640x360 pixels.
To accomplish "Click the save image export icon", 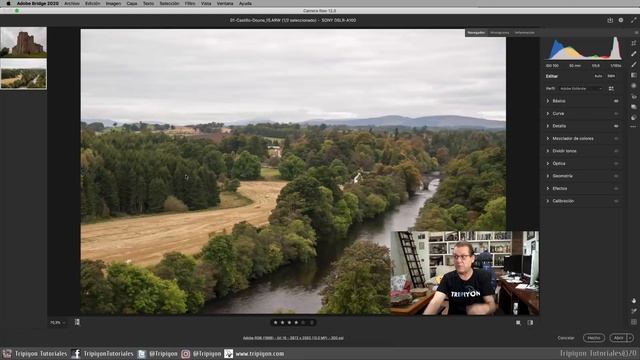I will coord(610,20).
